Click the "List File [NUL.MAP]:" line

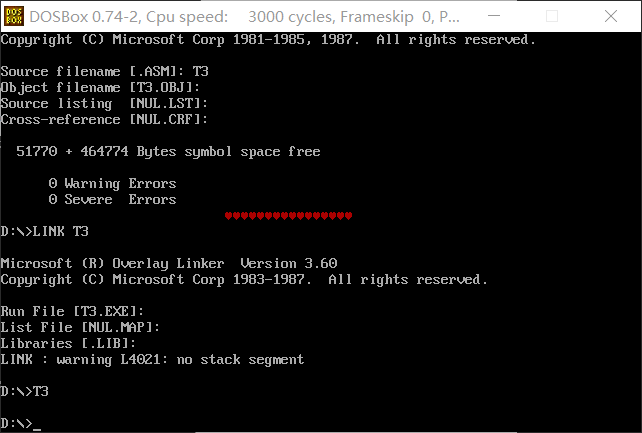coord(80,328)
